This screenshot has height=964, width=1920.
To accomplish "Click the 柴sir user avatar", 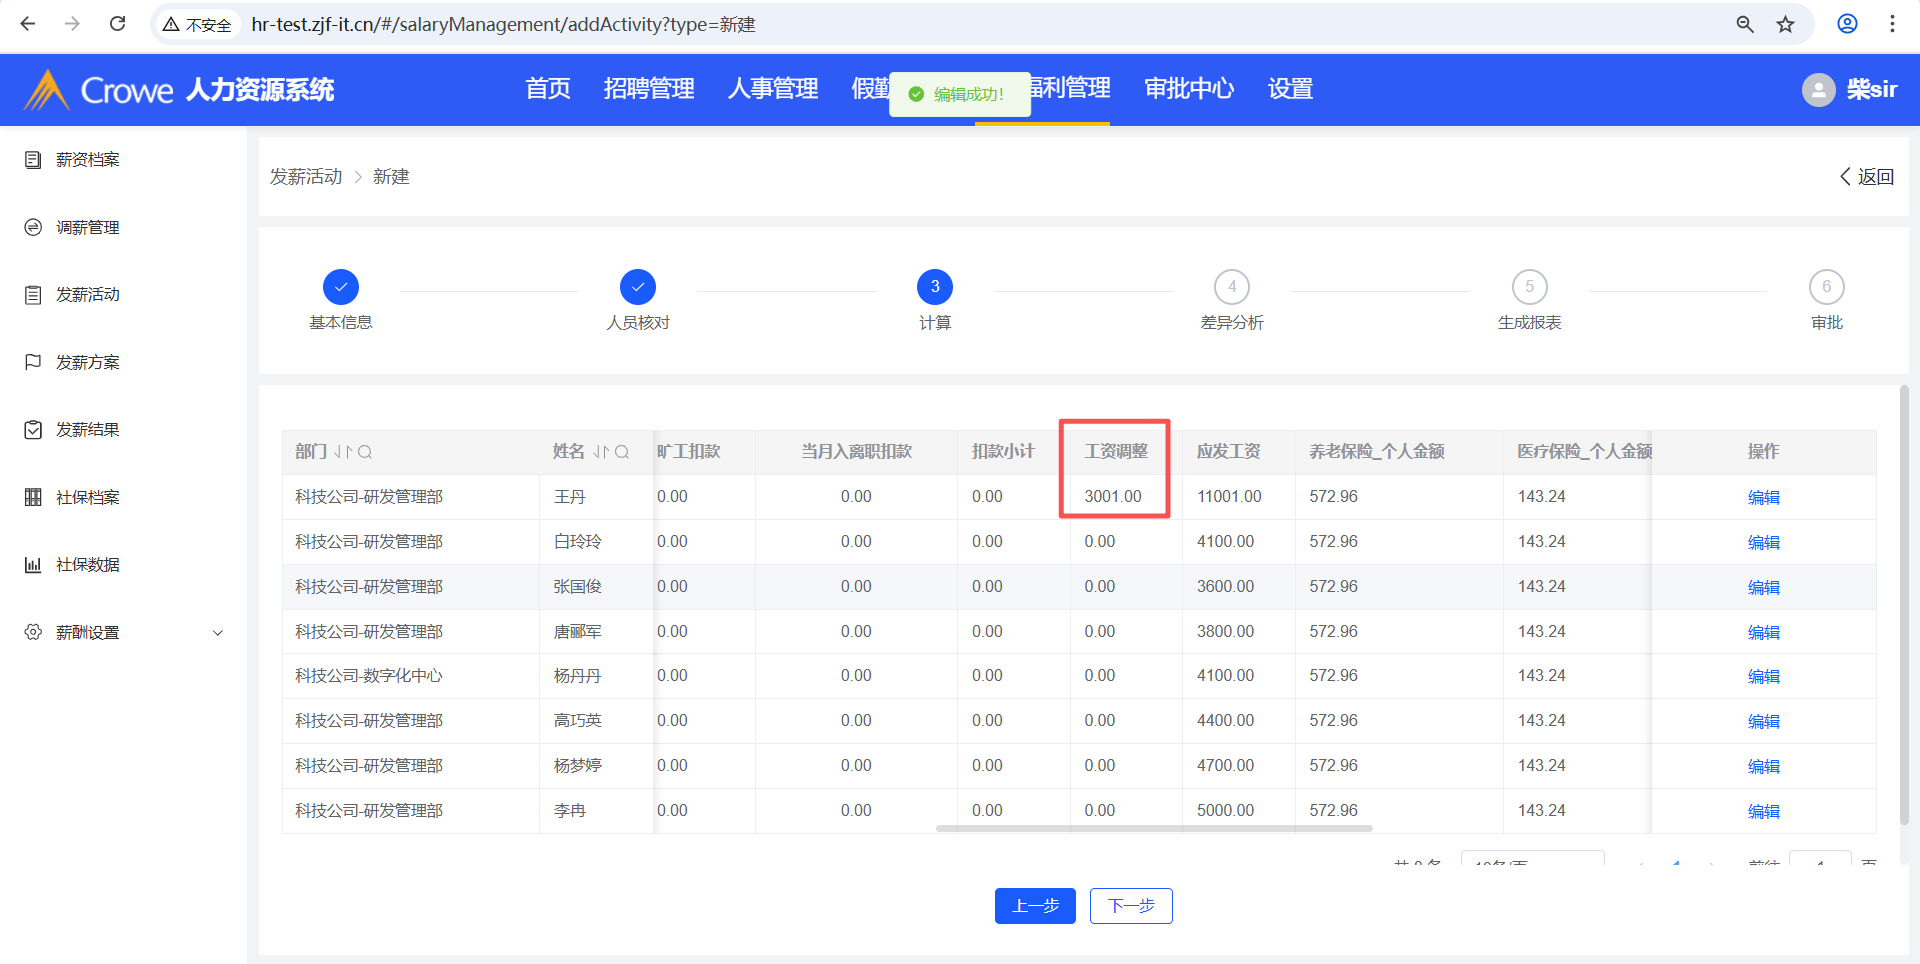I will (1818, 90).
